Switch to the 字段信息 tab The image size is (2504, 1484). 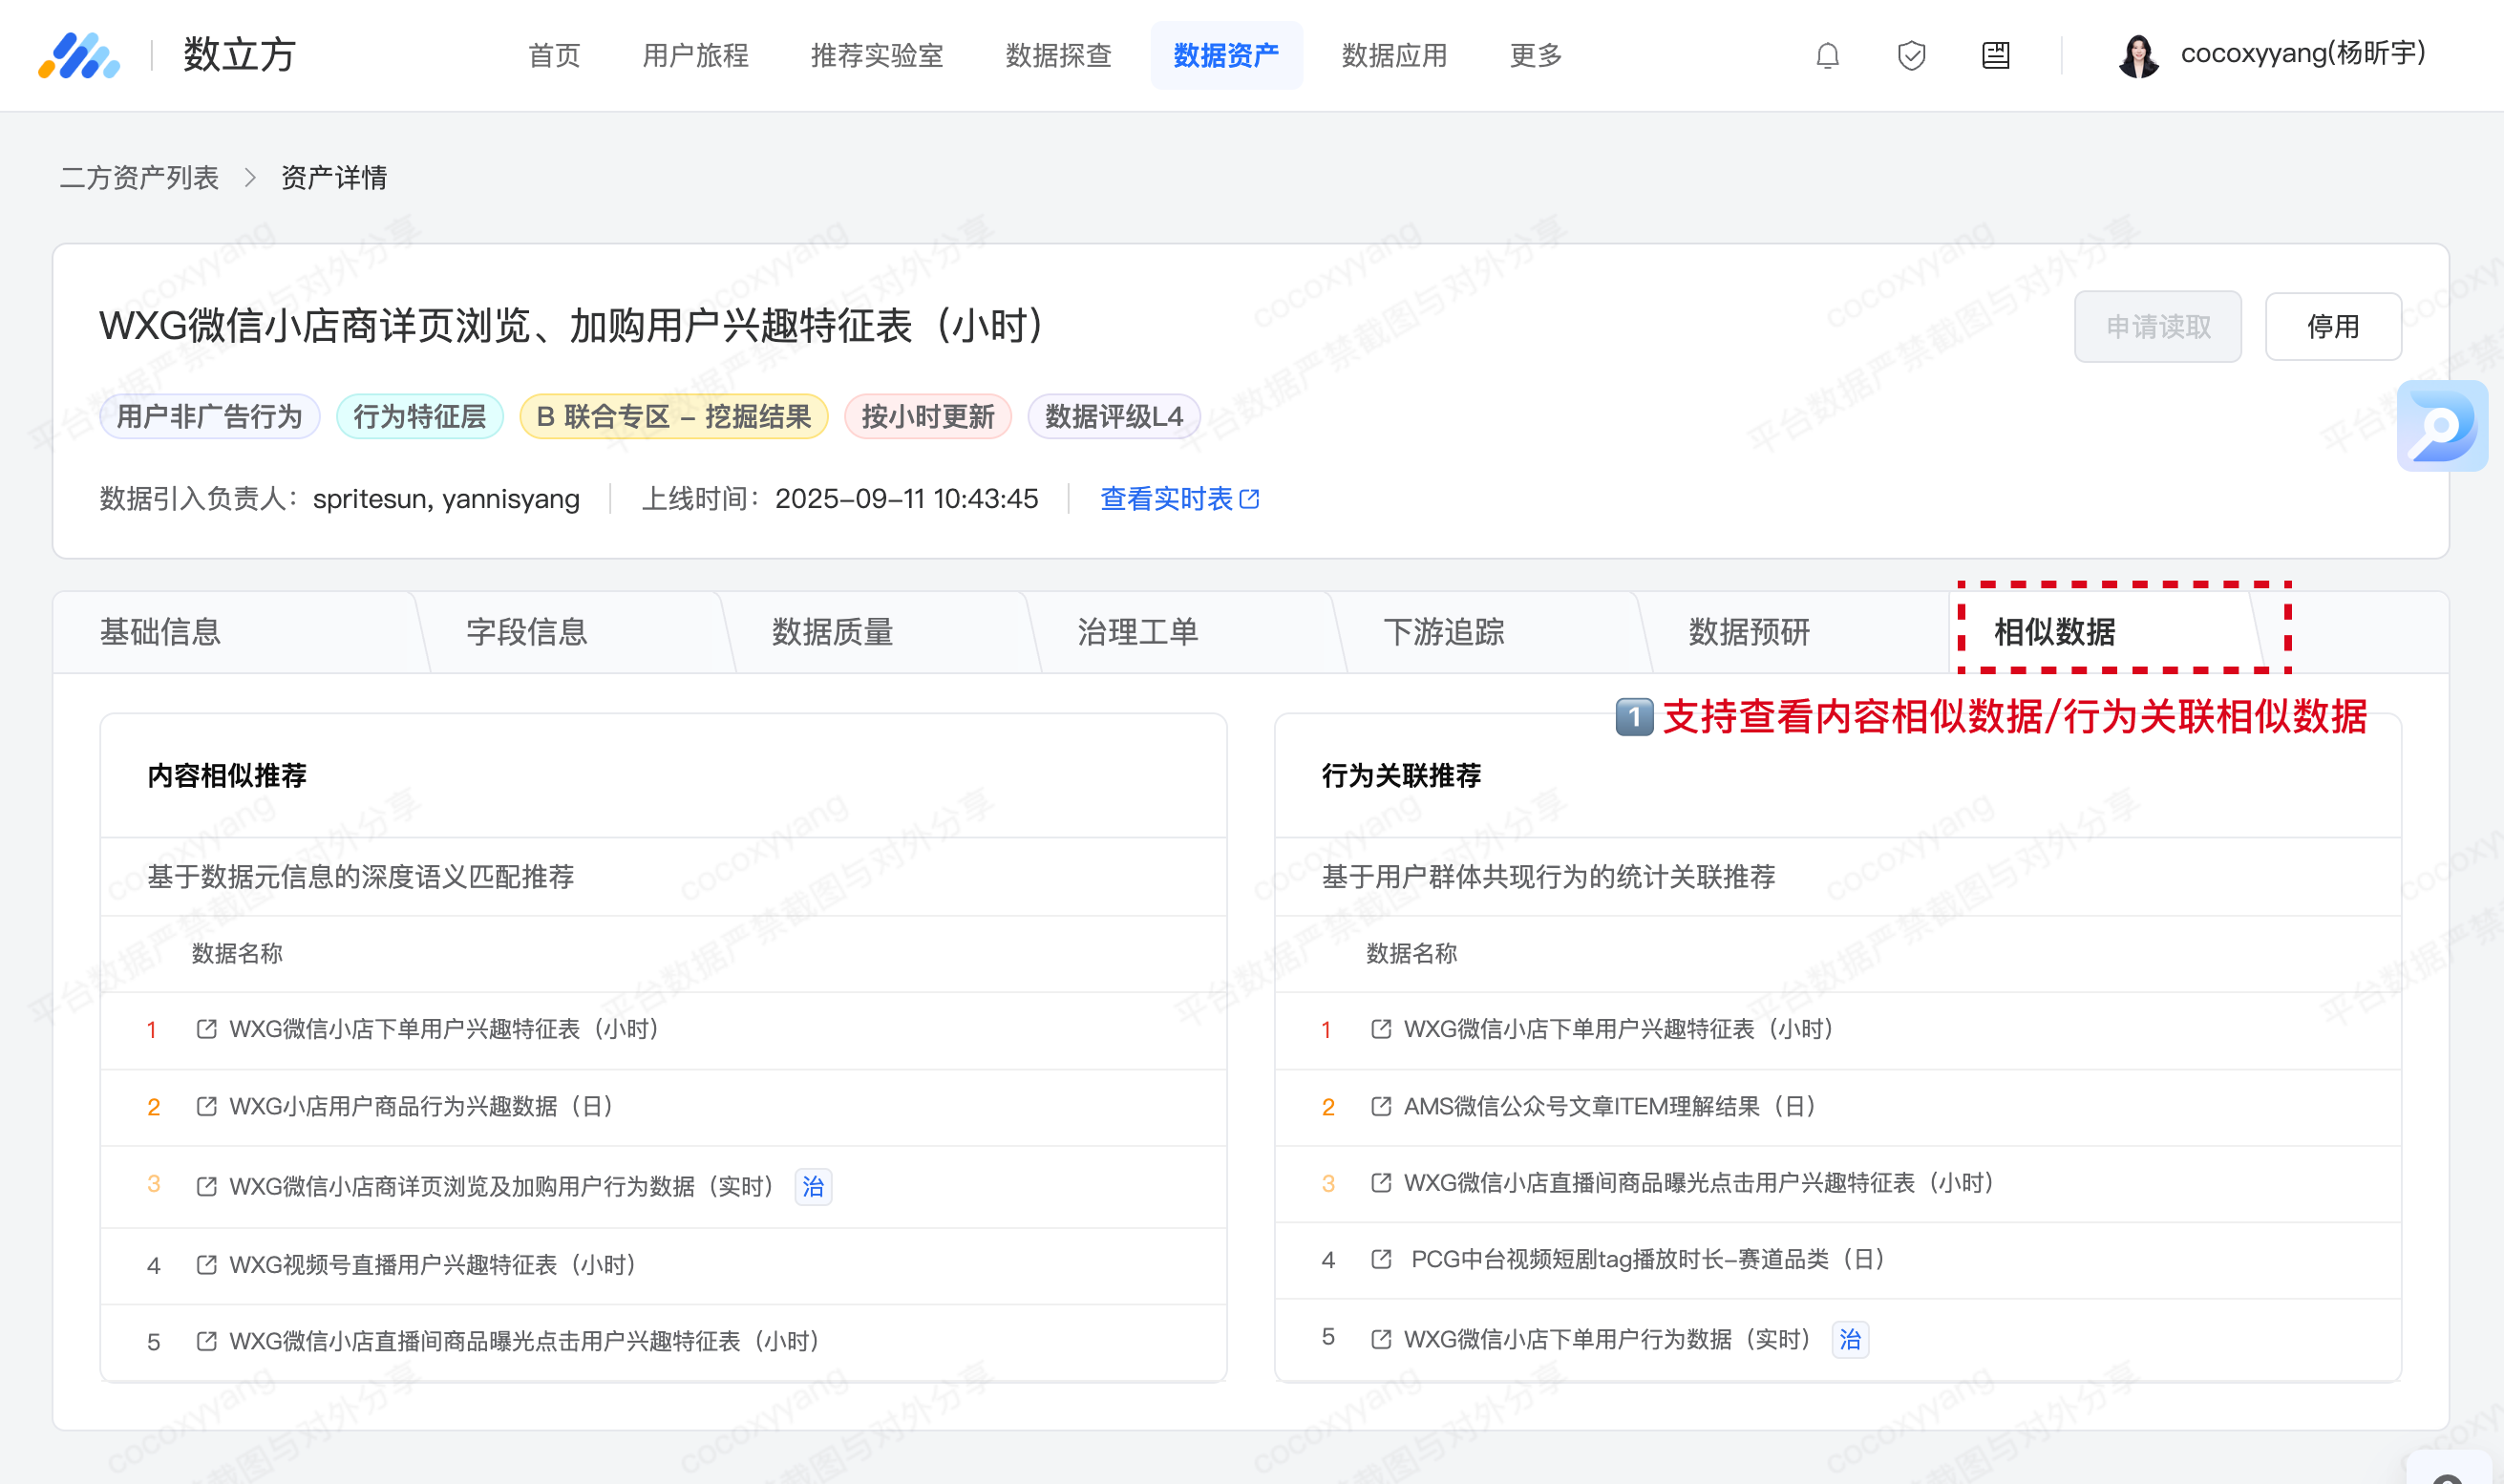pyautogui.click(x=527, y=632)
